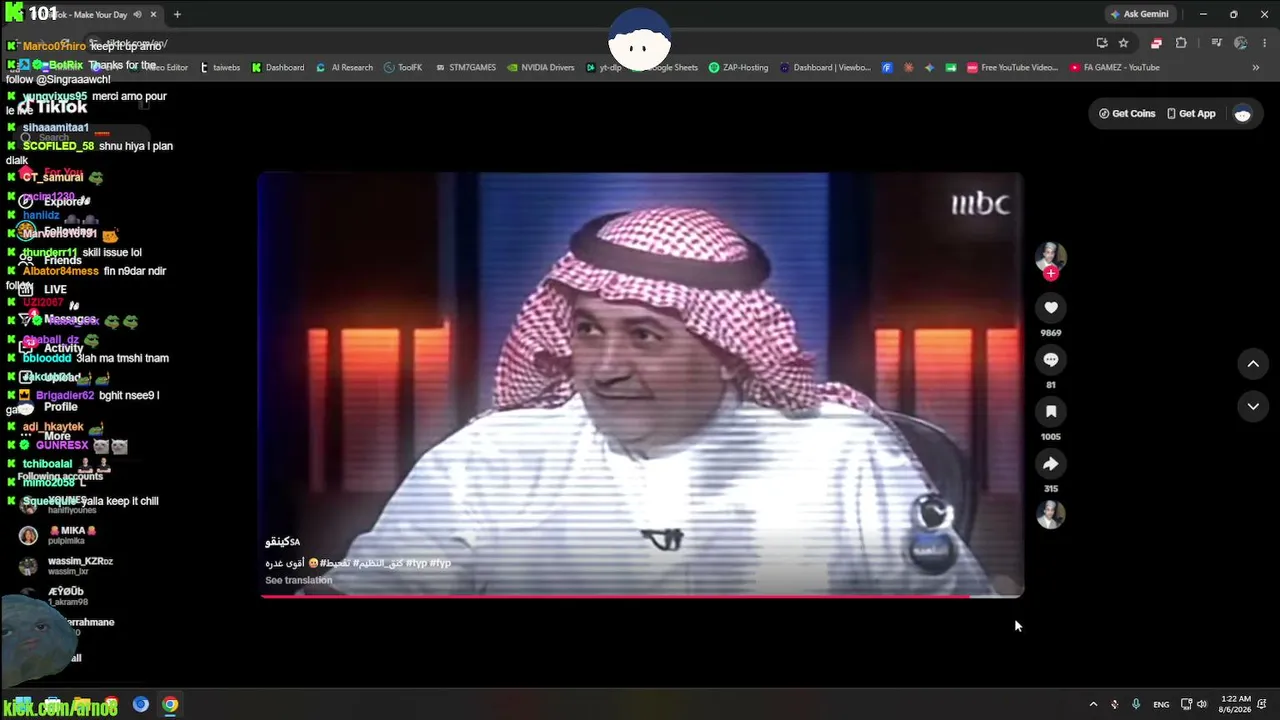
Task: Open the ZAP-Hosting bookmark
Action: (738, 68)
